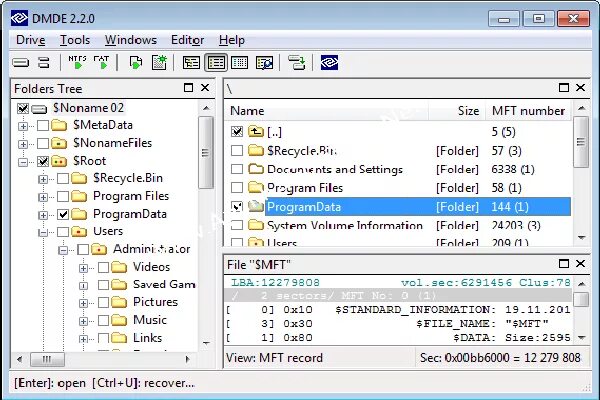
Task: Expand the $NonameFiles tree node
Action: click(23, 144)
